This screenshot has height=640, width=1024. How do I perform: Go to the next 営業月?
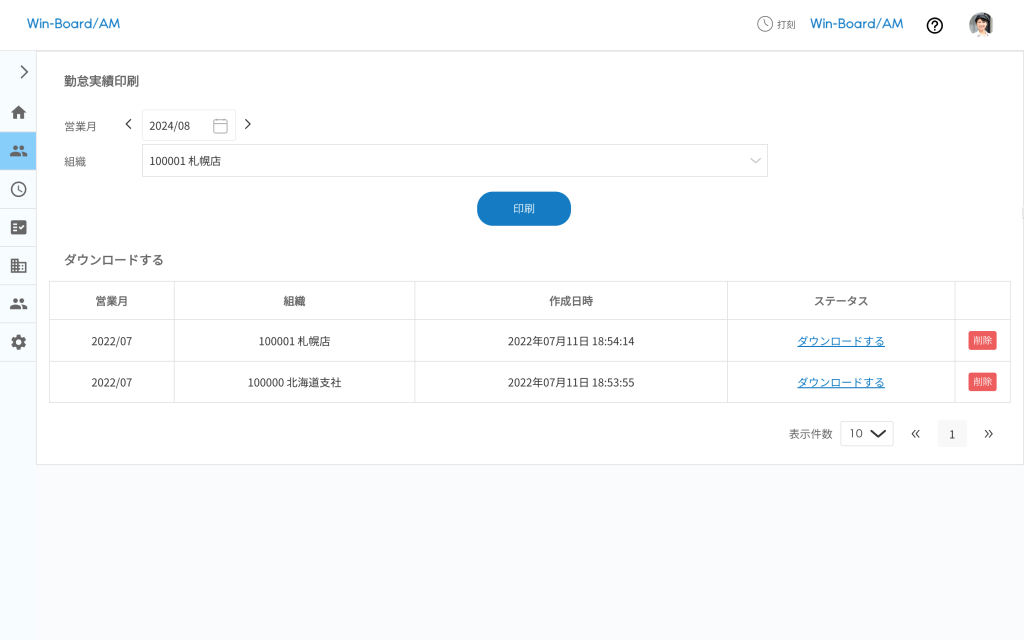[248, 124]
